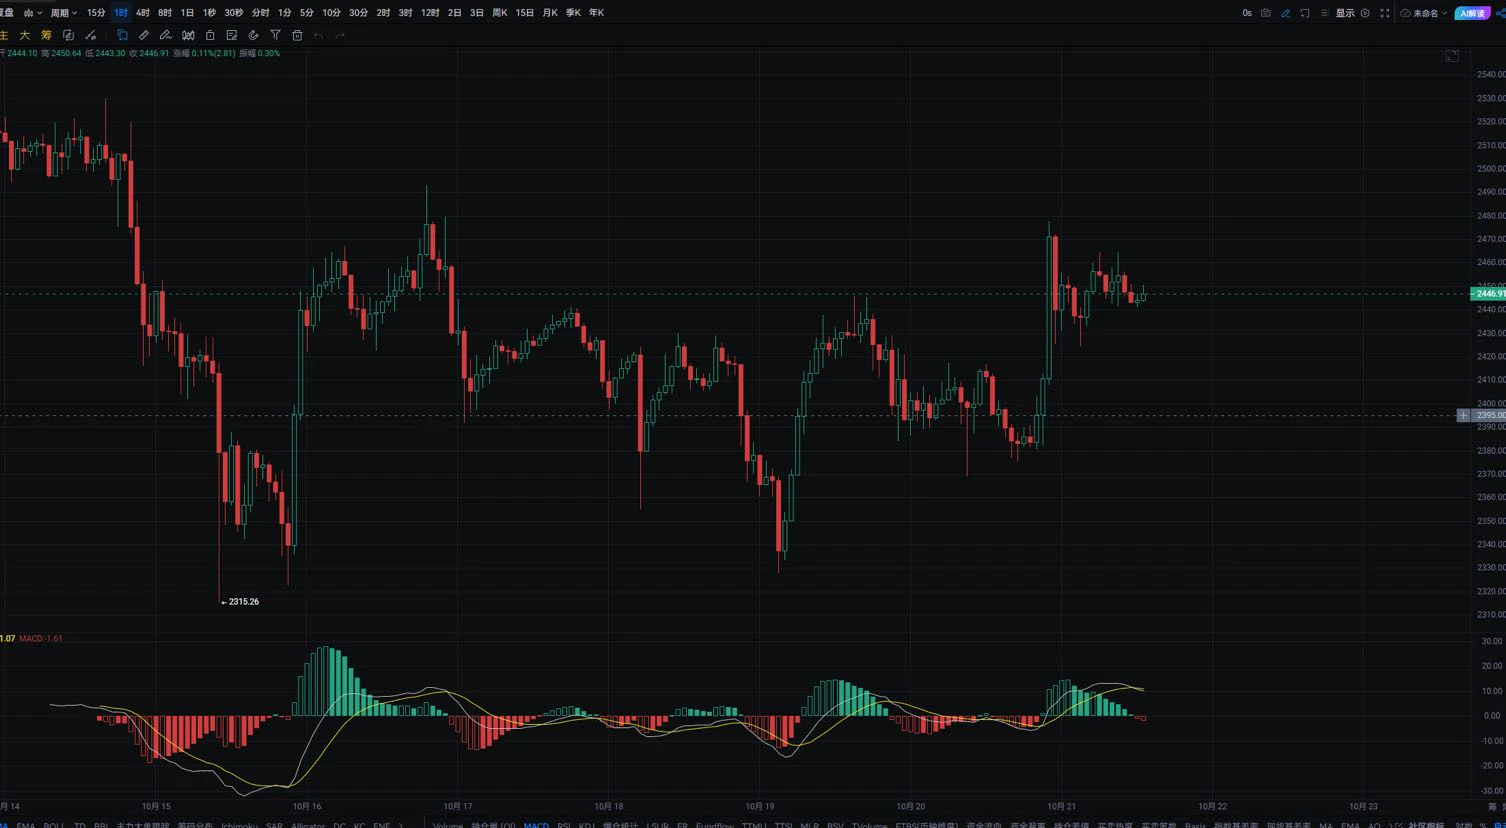Image resolution: width=1506 pixels, height=828 pixels.
Task: Expand the 周期 period dropdown
Action: pos(64,13)
